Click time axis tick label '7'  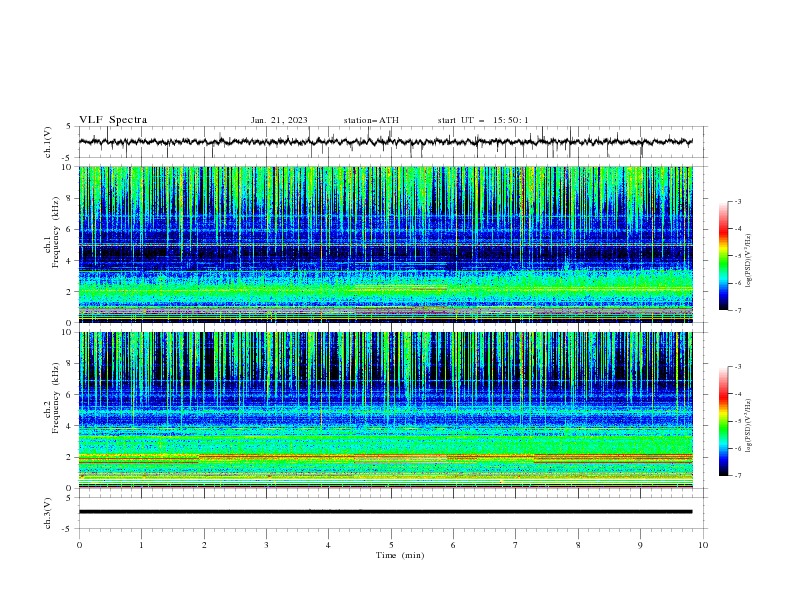click(516, 545)
